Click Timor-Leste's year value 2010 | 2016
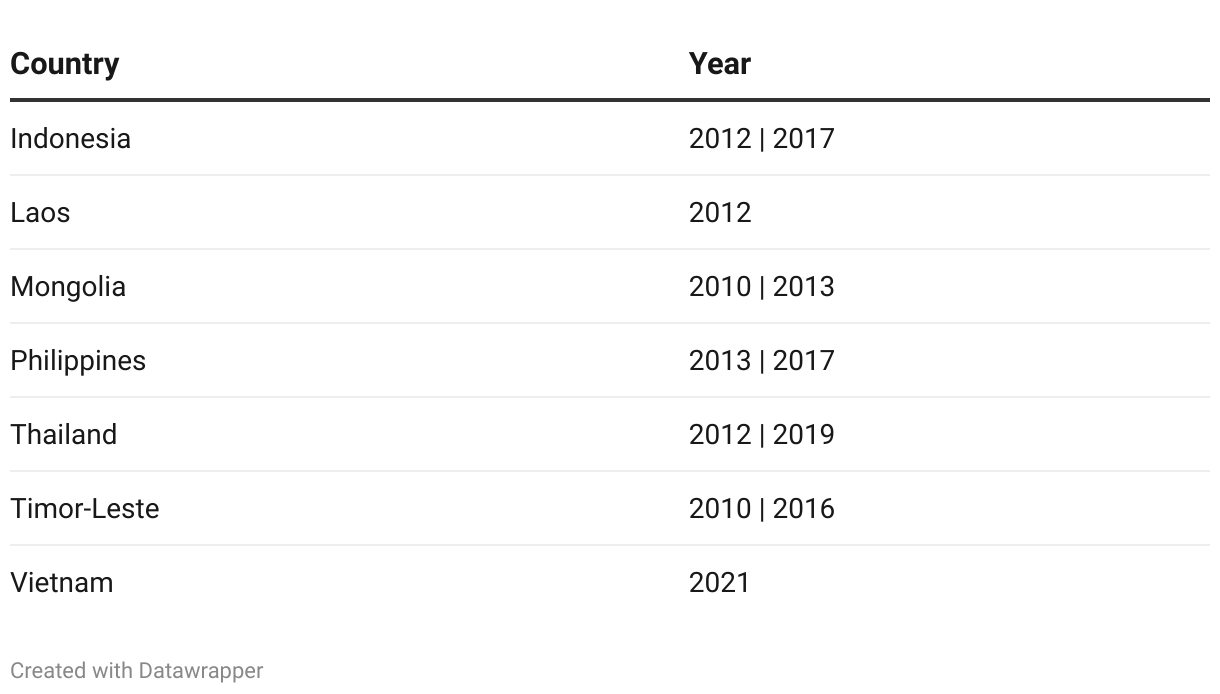The image size is (1220, 694). [762, 508]
